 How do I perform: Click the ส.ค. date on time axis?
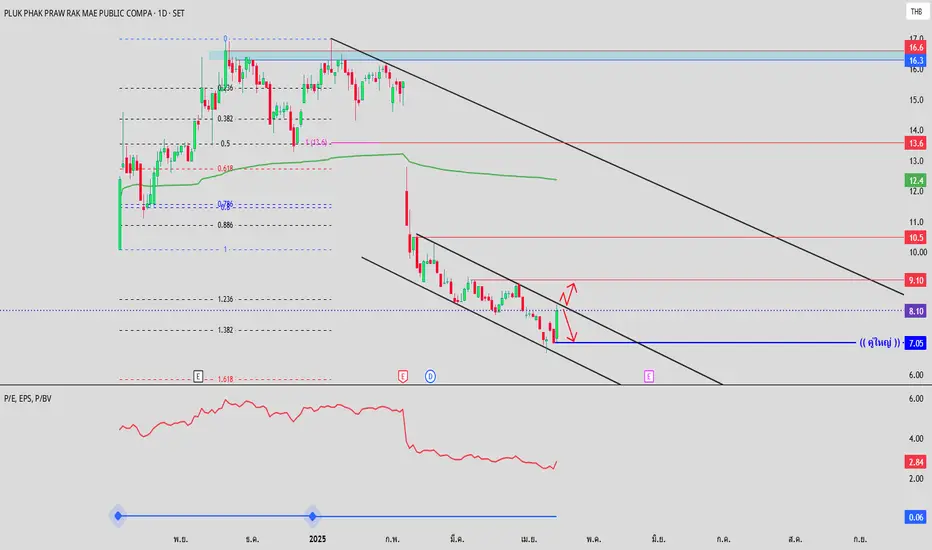795,539
